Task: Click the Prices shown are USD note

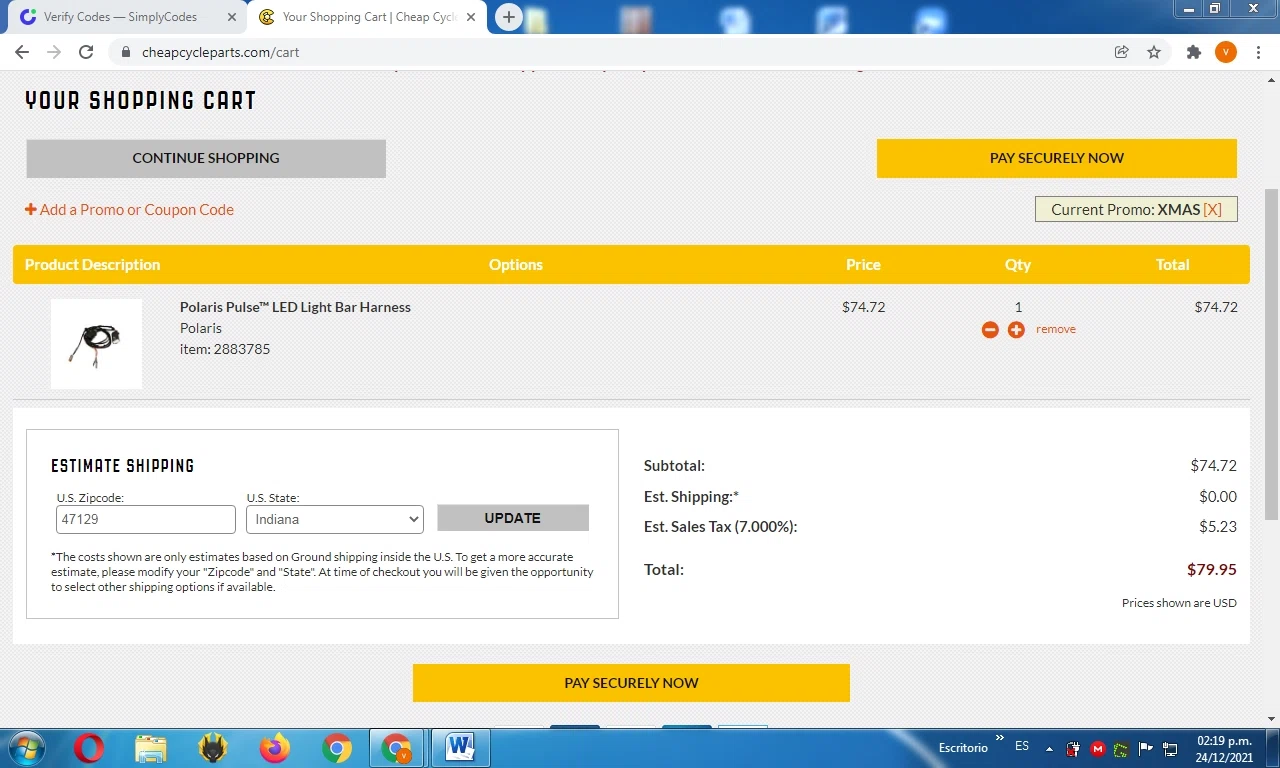Action: 1179,603
